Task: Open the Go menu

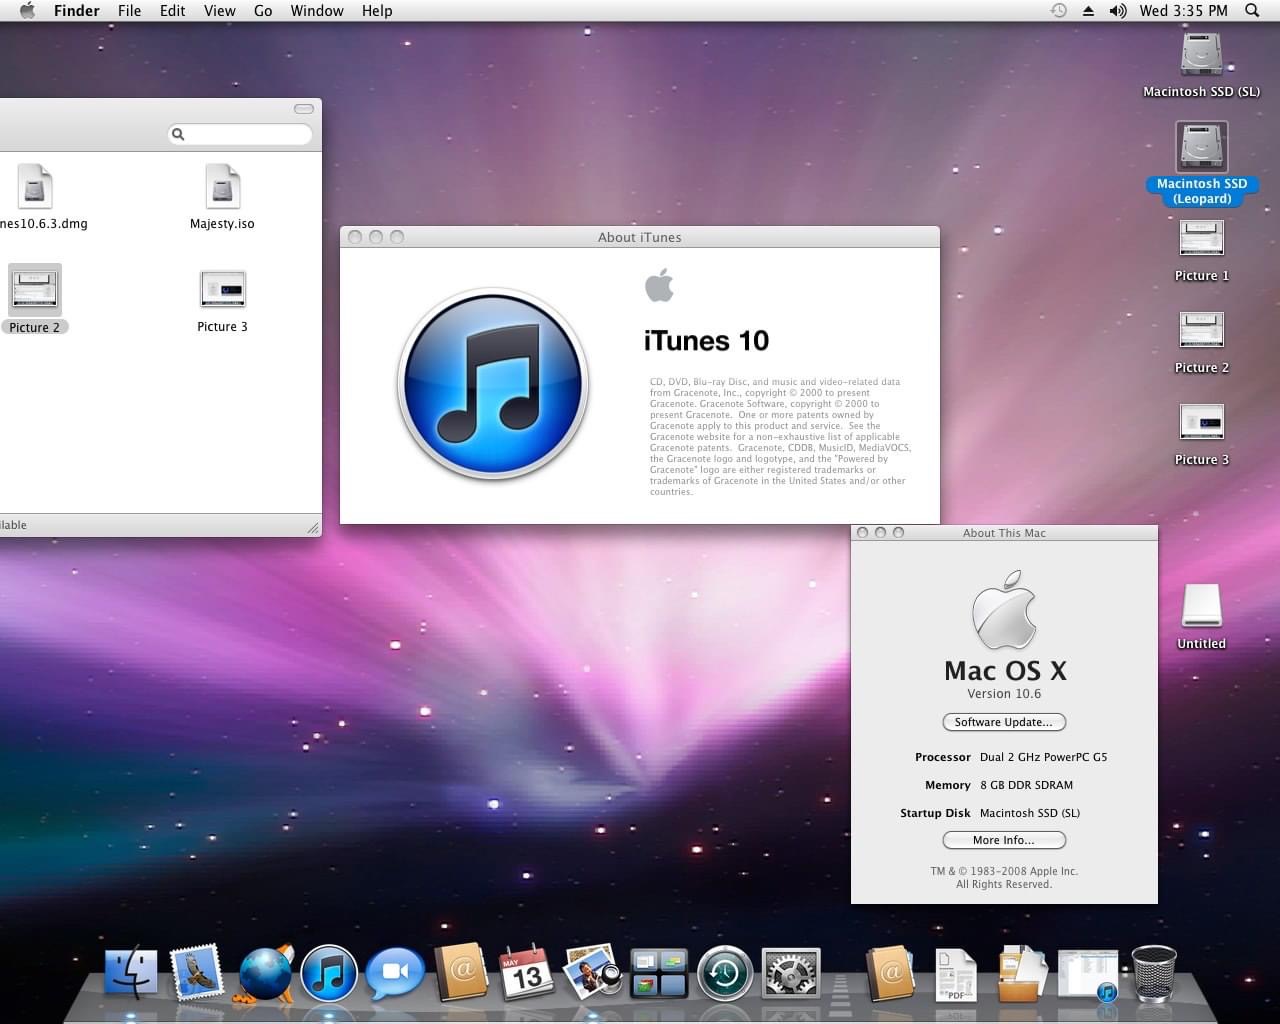Action: point(263,11)
